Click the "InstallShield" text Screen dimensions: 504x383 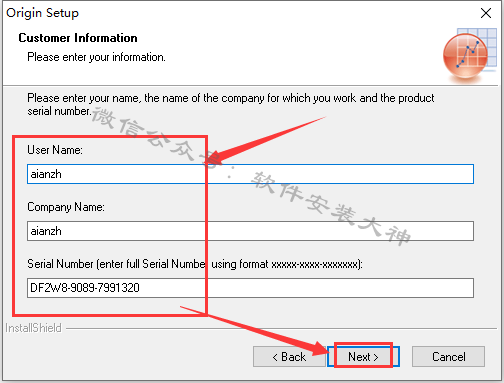point(33,328)
